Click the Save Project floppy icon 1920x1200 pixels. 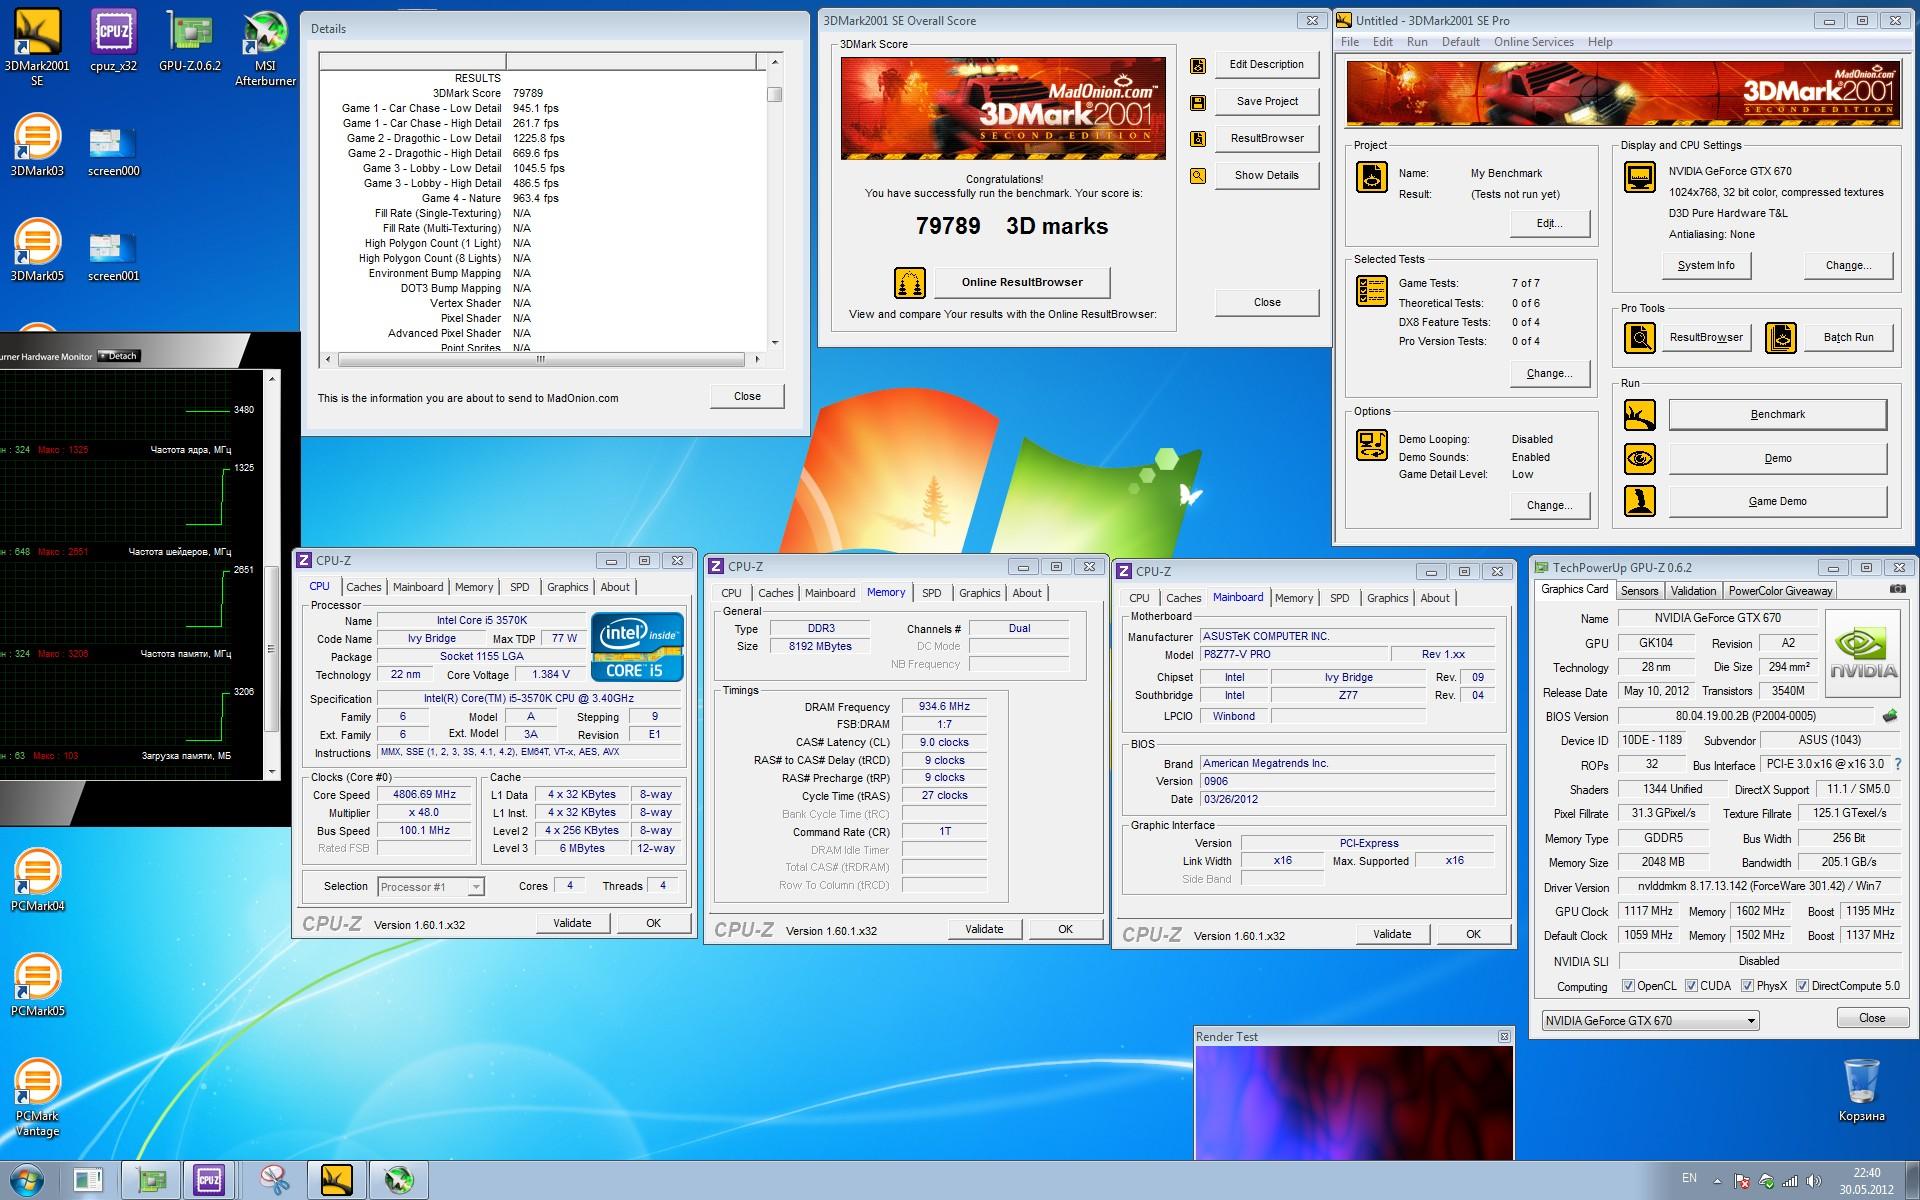click(1198, 102)
